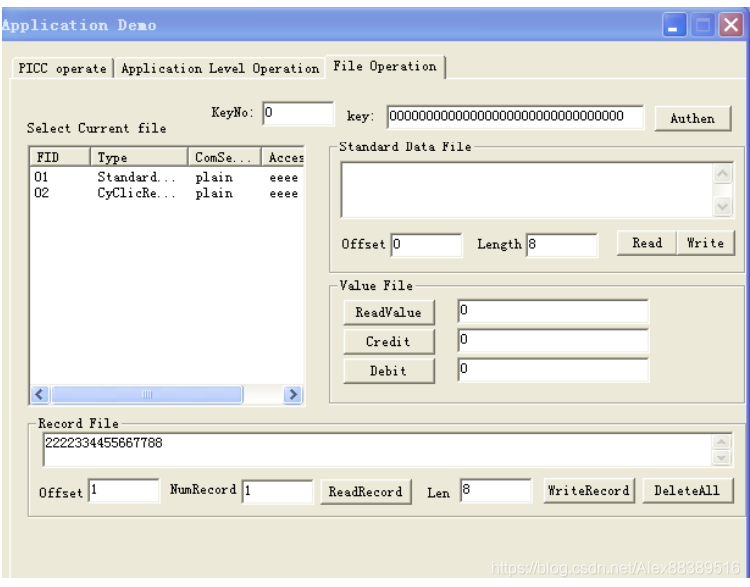Focus the Len field
This screenshot has height=587, width=750.
pos(496,490)
